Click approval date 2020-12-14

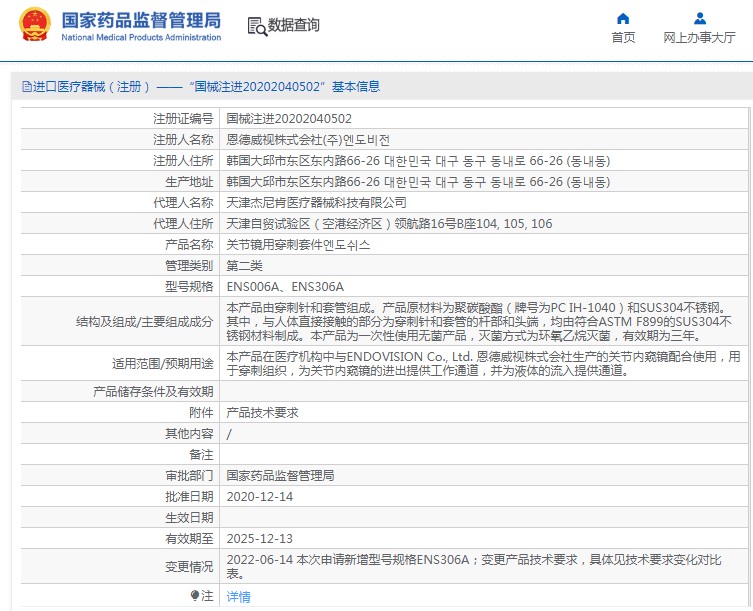click(259, 497)
